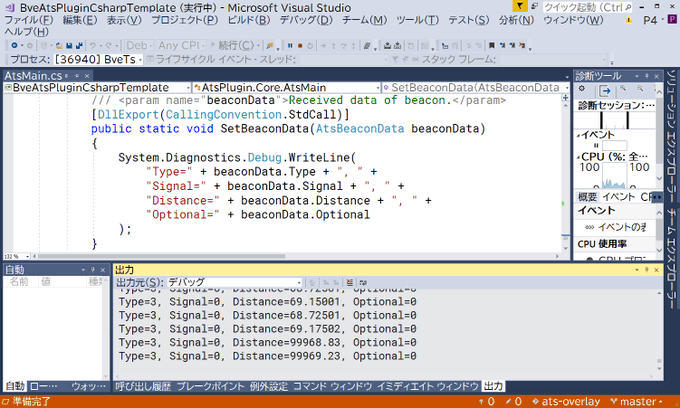Click the editor horizontal scrollbar thumb
The image size is (680, 408).
click(x=161, y=256)
